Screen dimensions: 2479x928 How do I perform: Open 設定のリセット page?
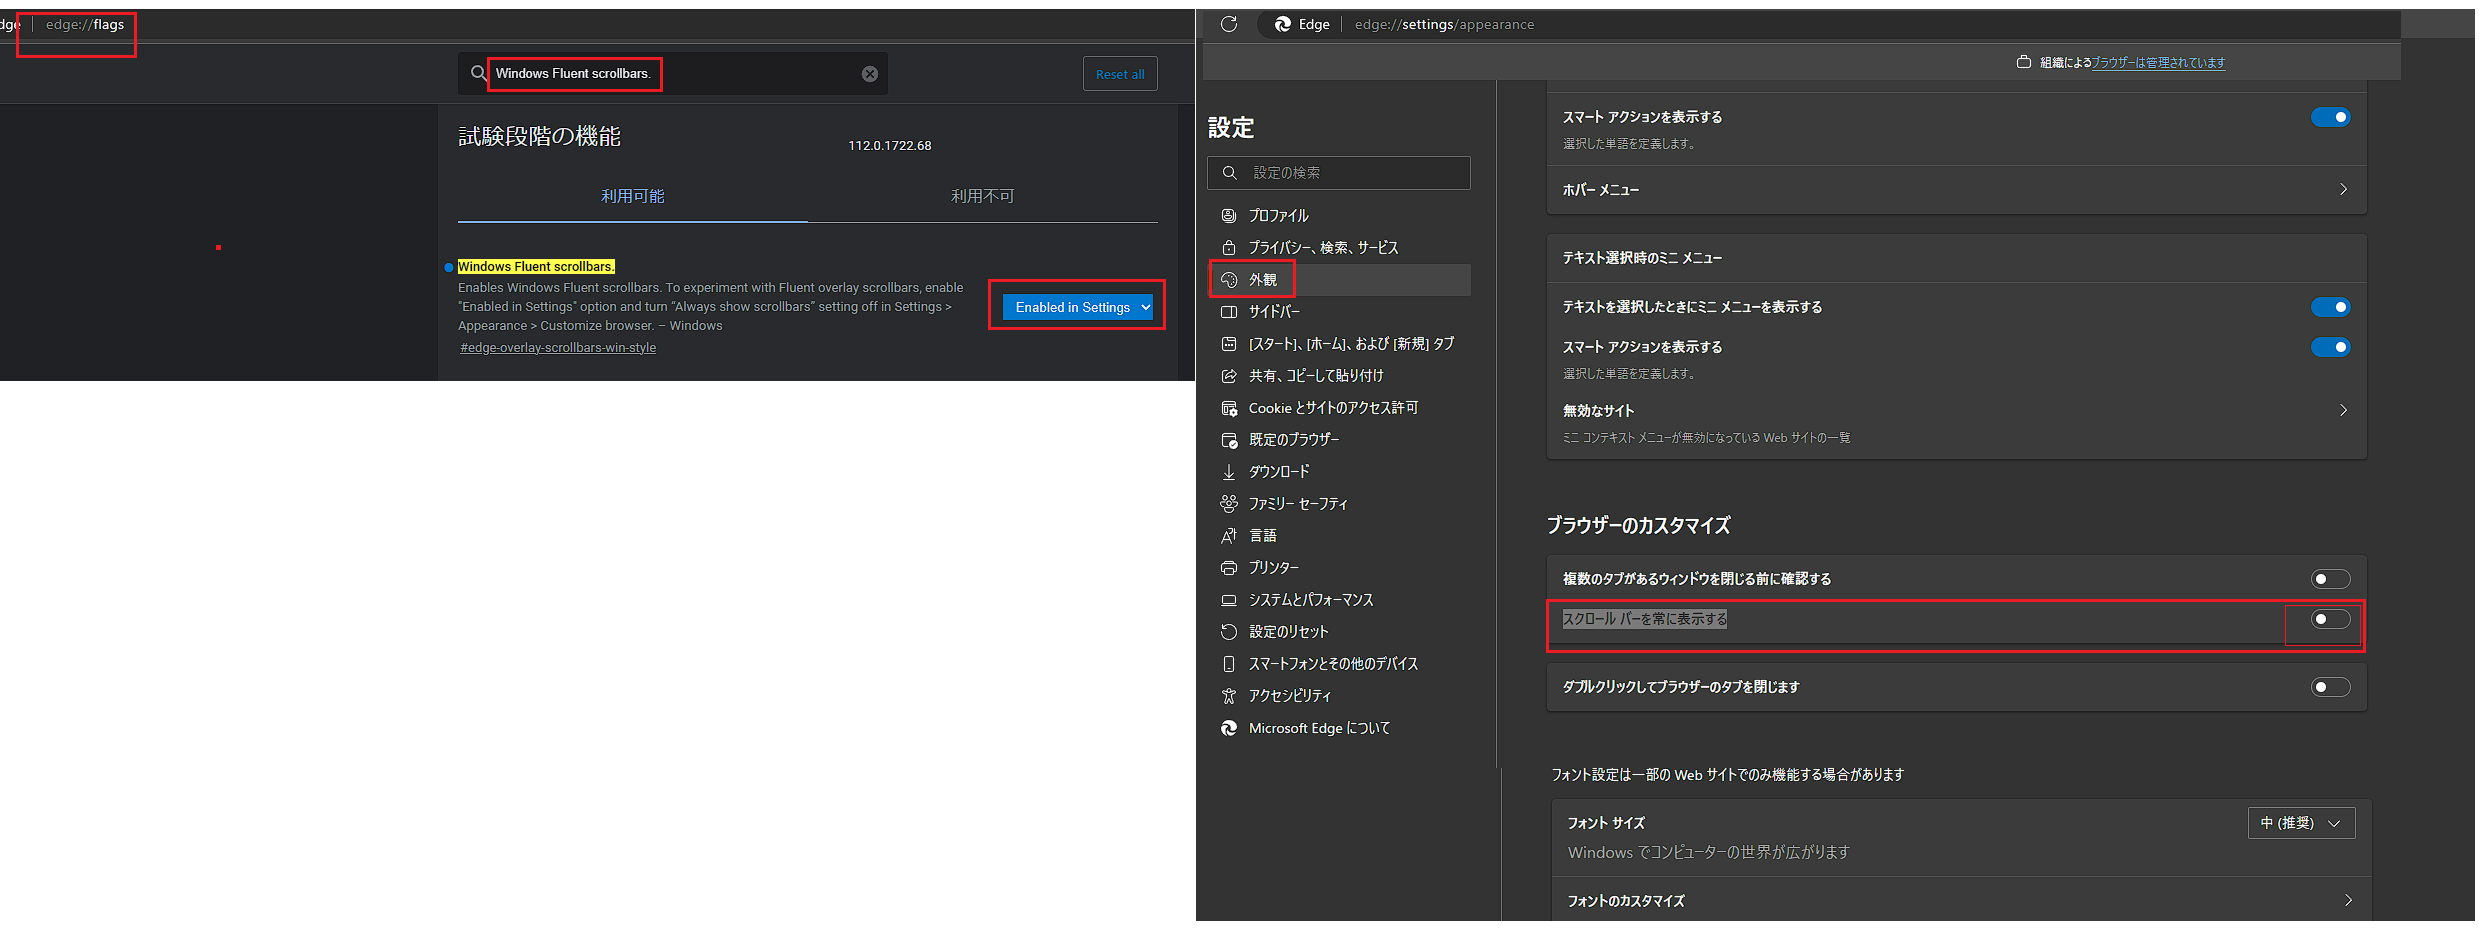(x=1339, y=632)
